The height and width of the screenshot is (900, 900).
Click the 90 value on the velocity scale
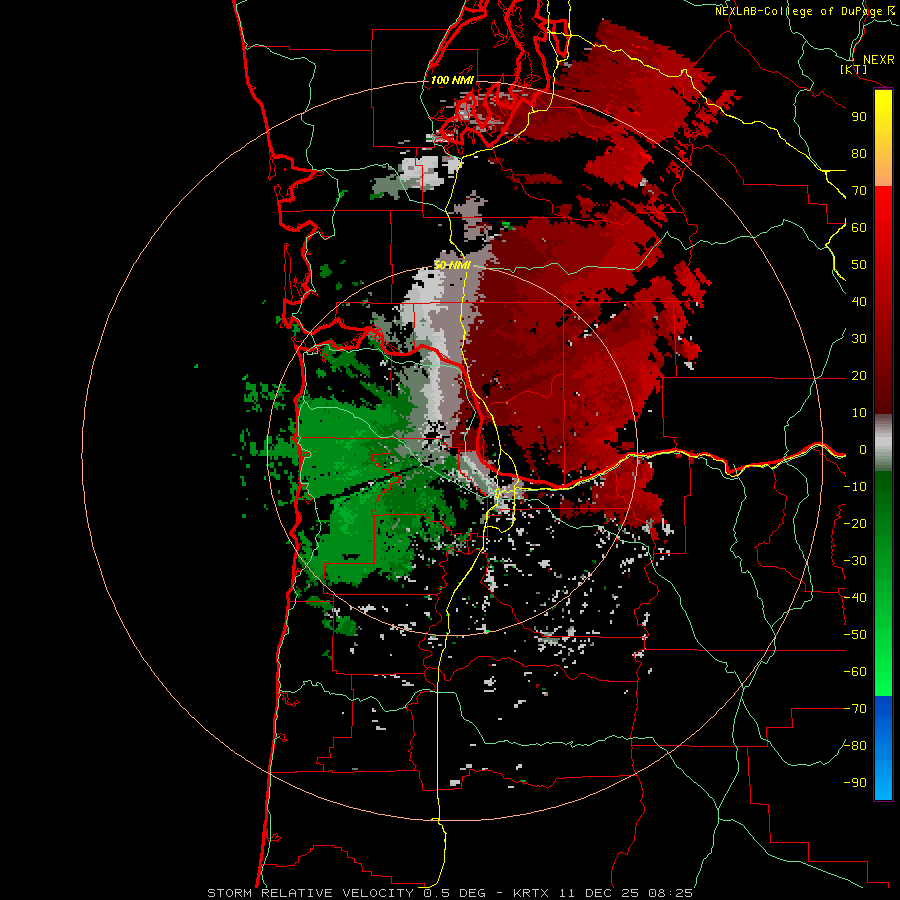click(859, 117)
